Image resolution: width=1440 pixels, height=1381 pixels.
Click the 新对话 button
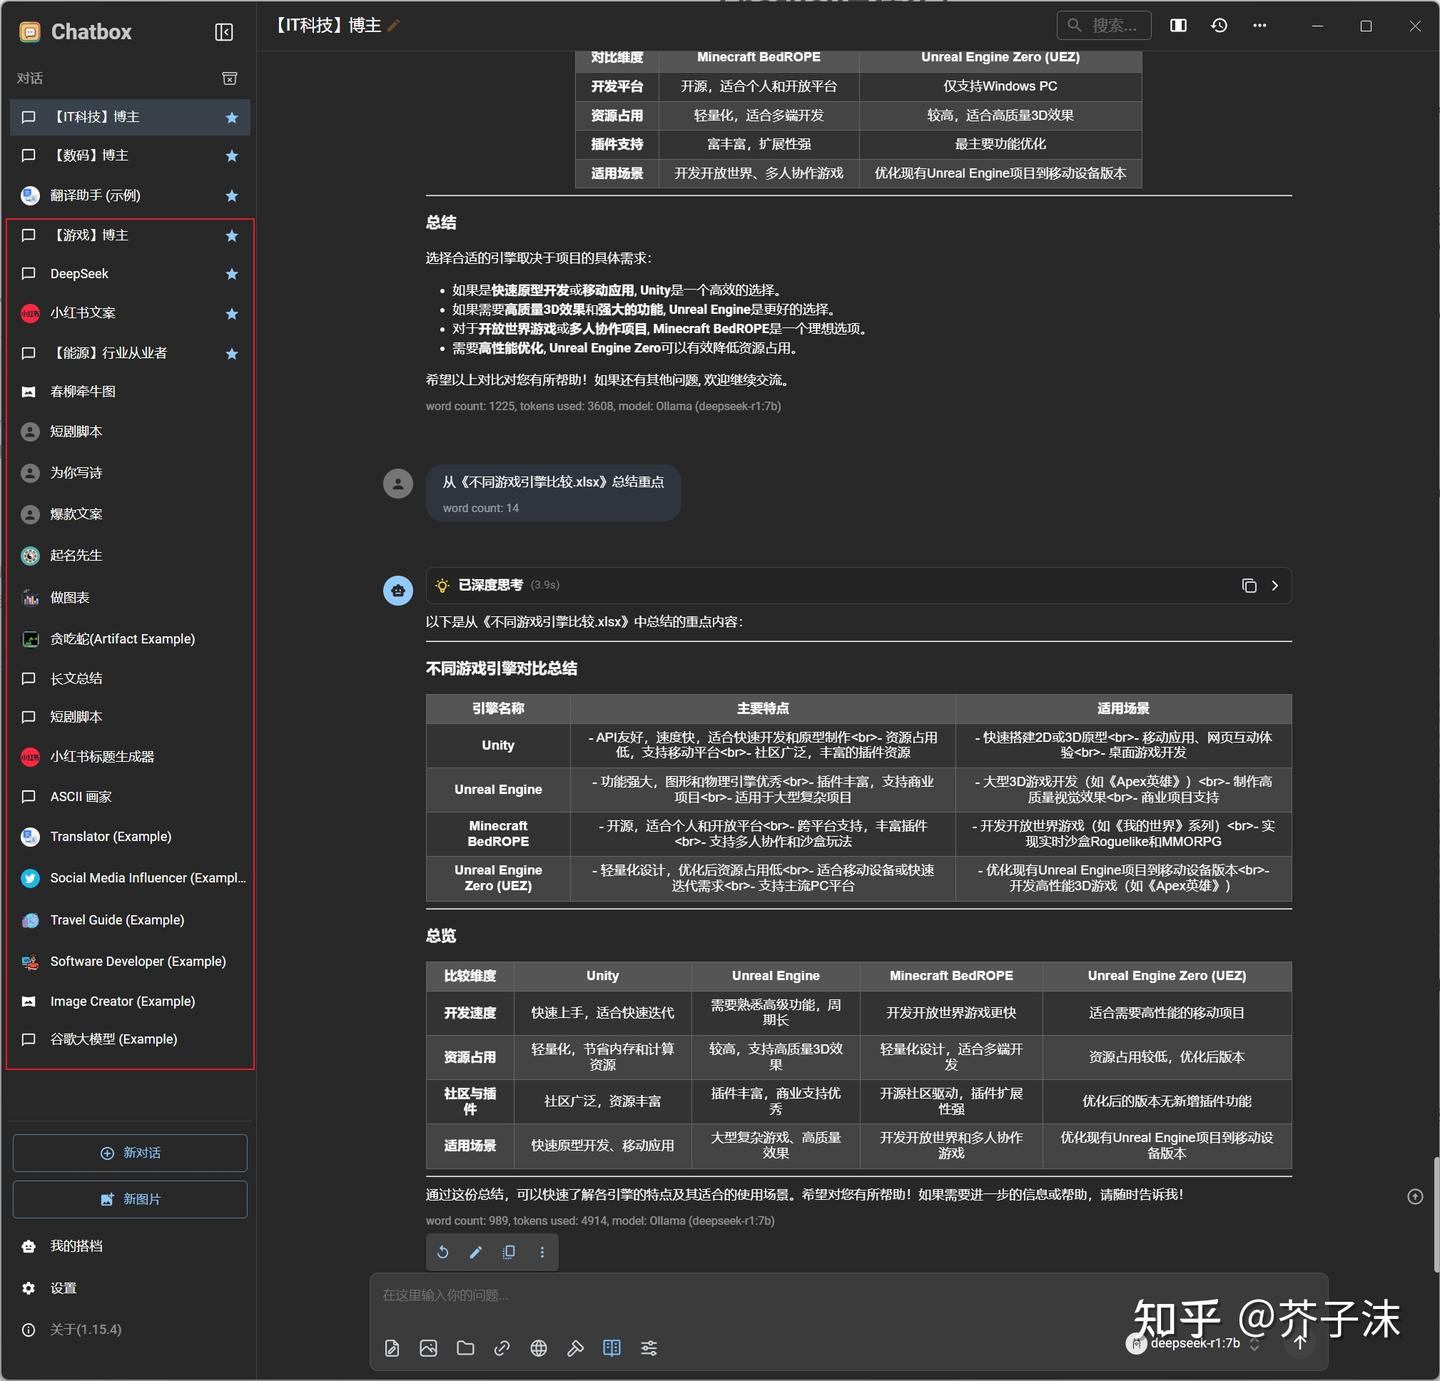pyautogui.click(x=129, y=1152)
